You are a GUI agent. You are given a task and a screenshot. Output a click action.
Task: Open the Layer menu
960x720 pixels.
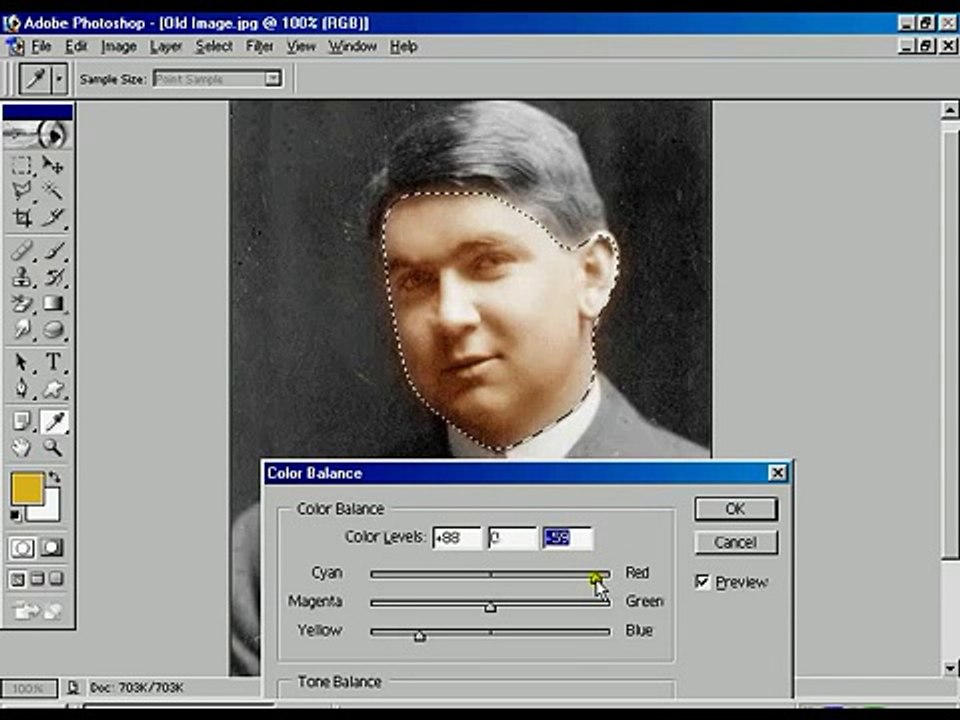coord(166,47)
